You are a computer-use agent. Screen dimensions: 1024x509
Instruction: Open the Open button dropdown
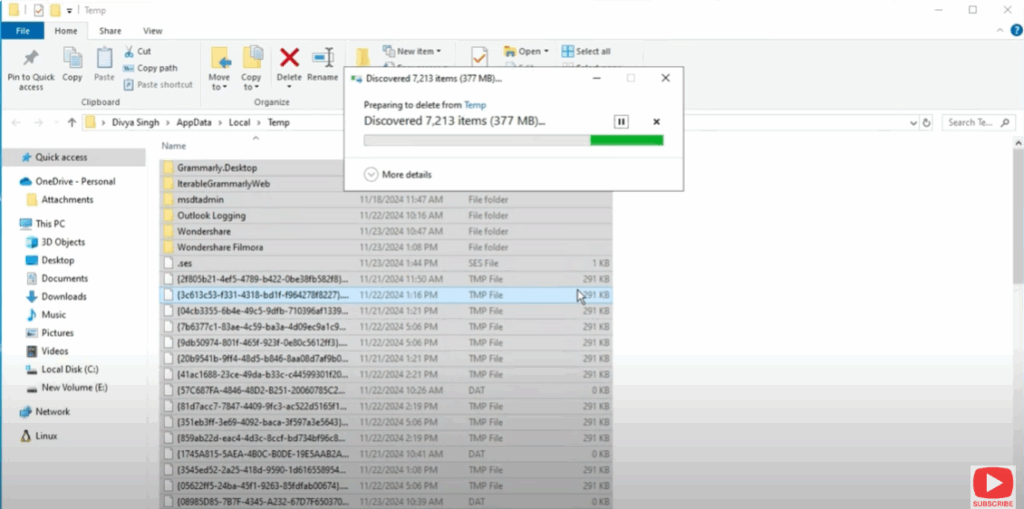point(545,51)
